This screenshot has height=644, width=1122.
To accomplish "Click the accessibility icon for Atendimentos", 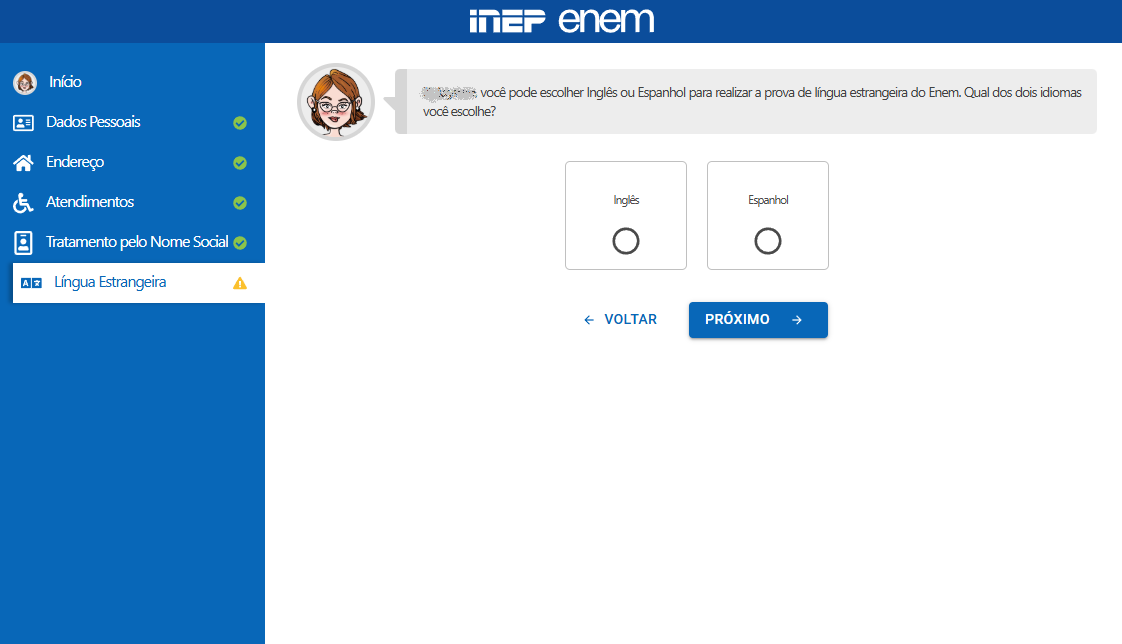I will (25, 202).
